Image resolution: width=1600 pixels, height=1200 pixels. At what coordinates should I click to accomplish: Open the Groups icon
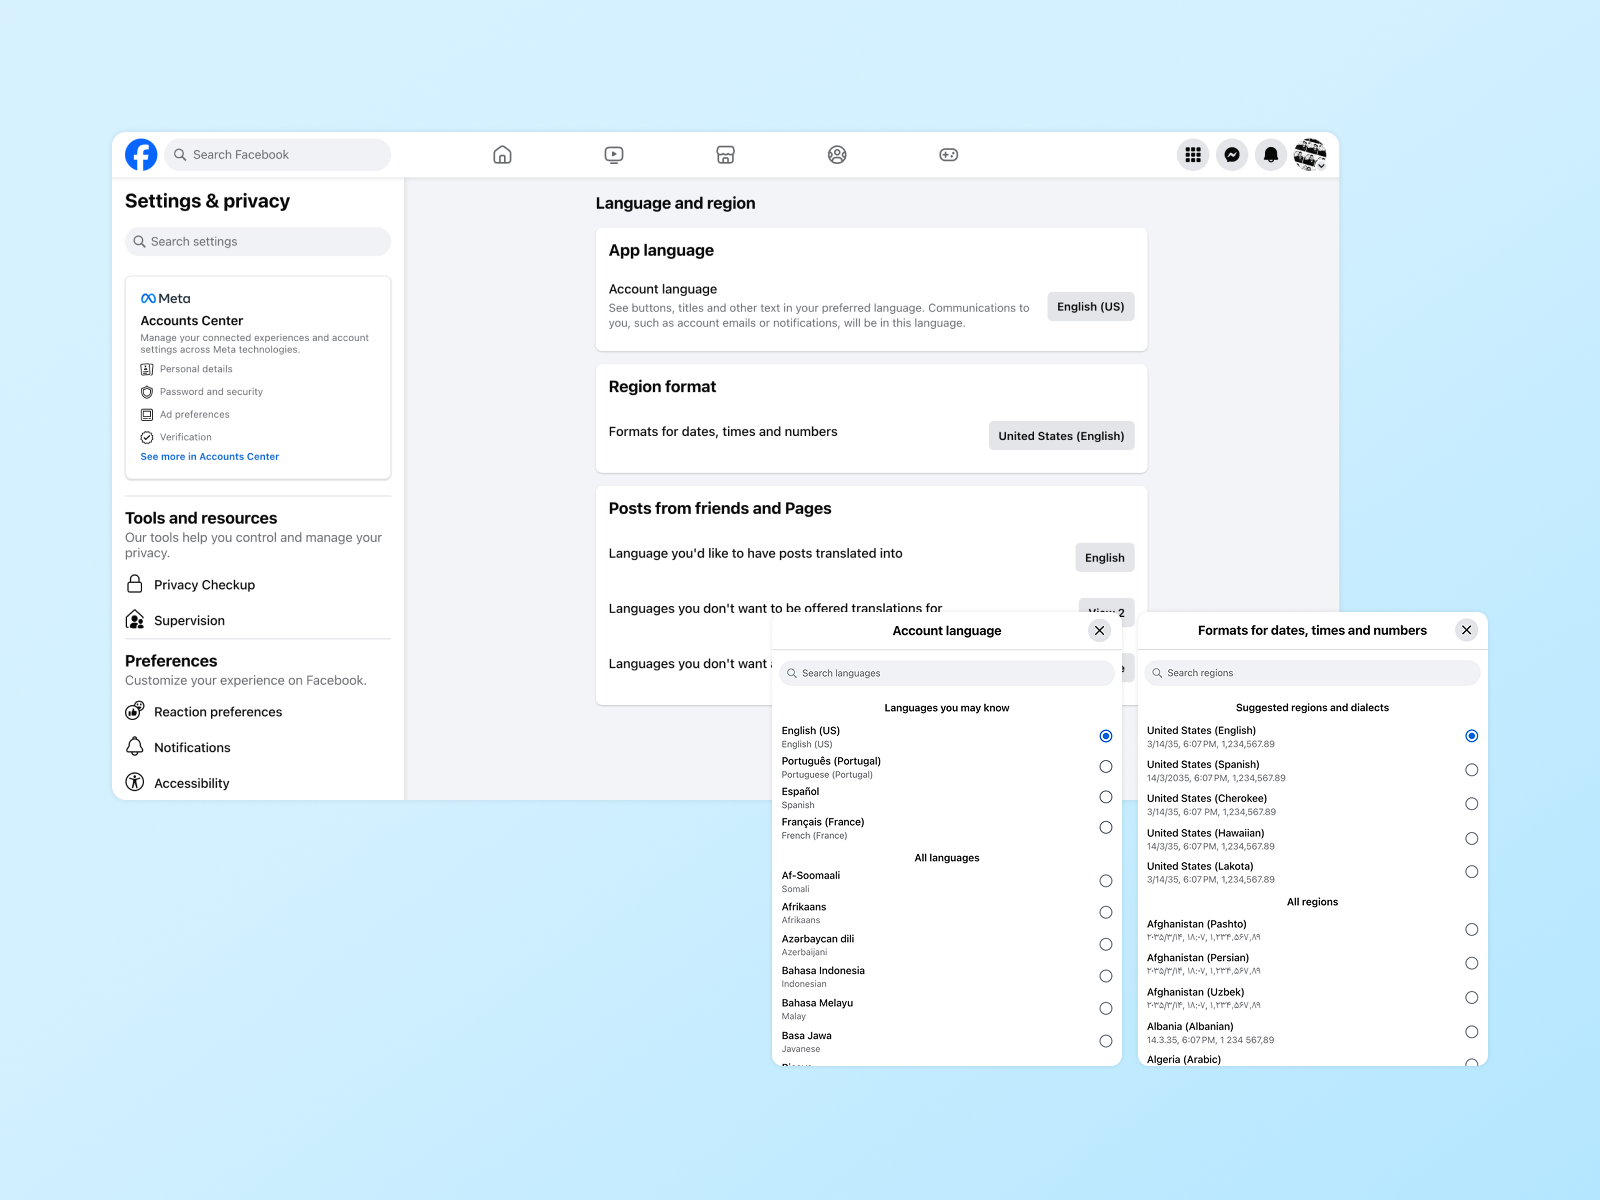click(837, 155)
